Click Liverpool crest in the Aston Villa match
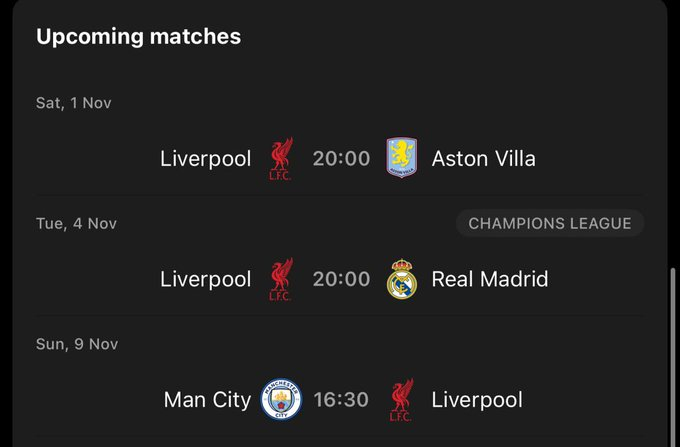The width and height of the screenshot is (680, 447). [281, 159]
